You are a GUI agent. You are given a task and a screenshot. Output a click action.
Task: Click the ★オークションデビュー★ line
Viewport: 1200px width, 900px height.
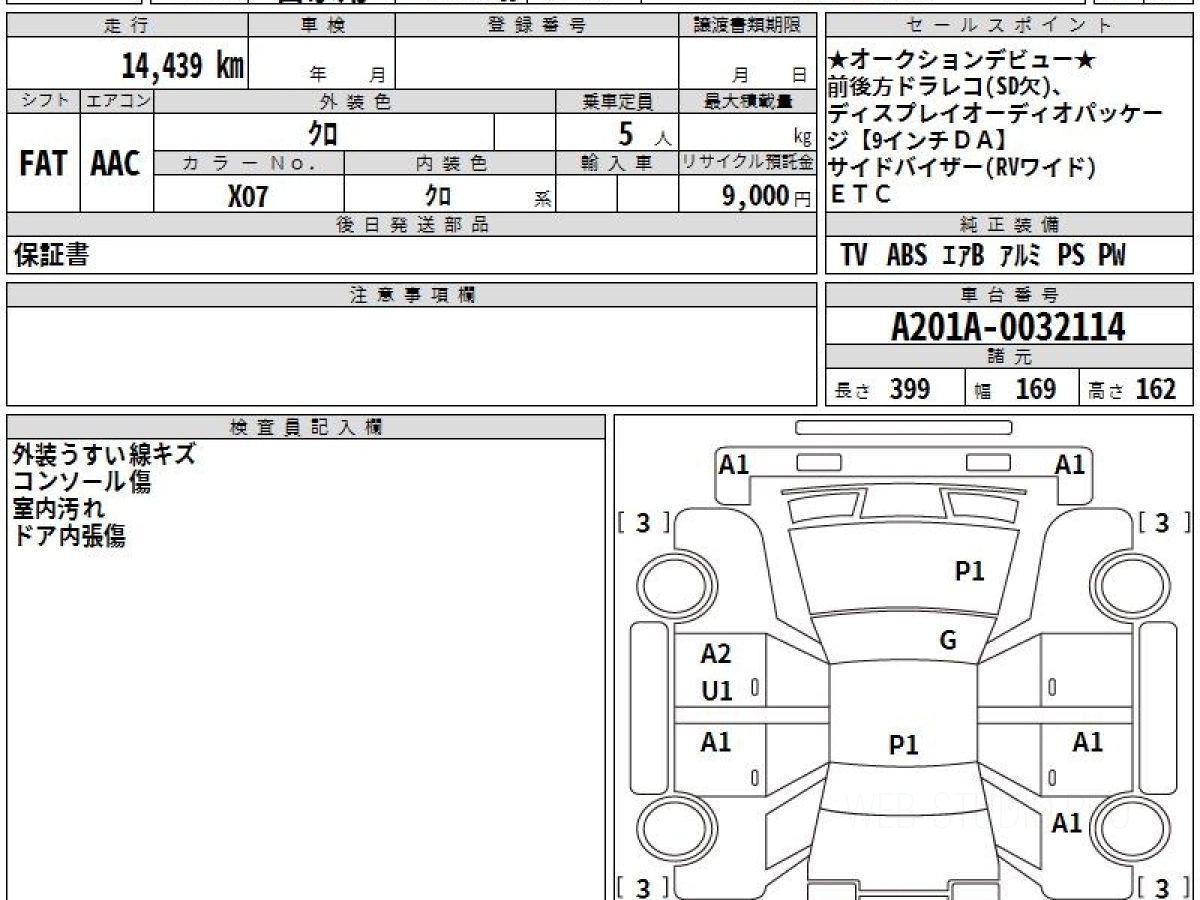click(962, 62)
